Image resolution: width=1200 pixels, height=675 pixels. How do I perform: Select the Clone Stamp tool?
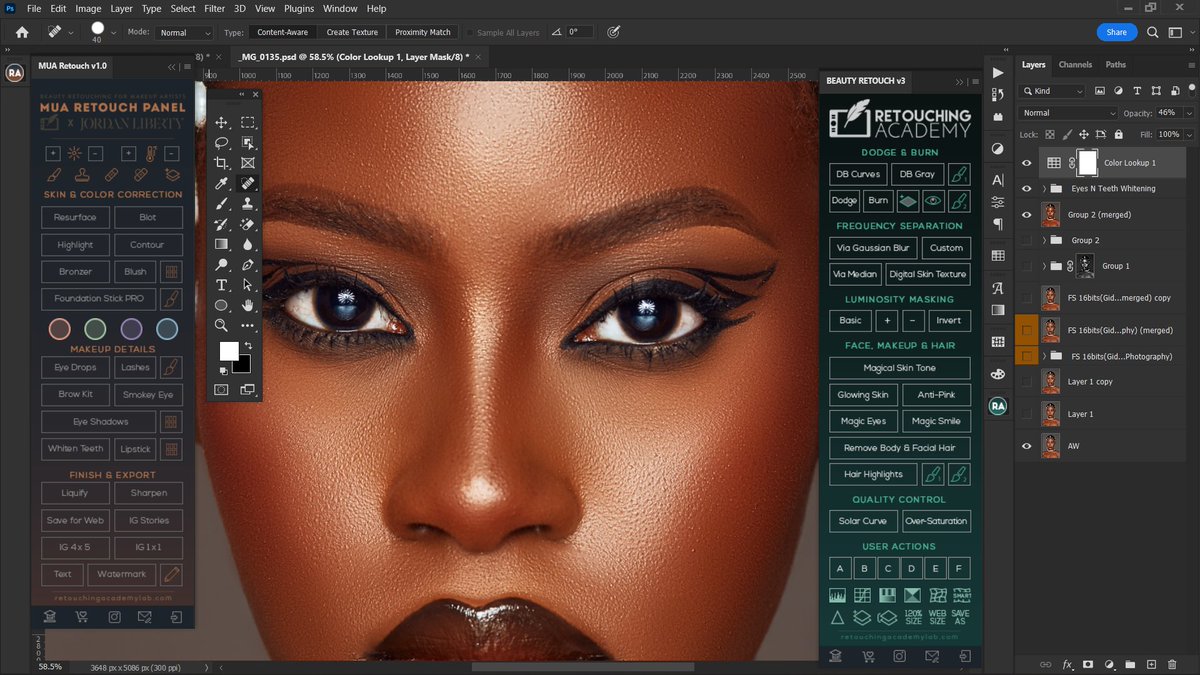click(x=248, y=204)
